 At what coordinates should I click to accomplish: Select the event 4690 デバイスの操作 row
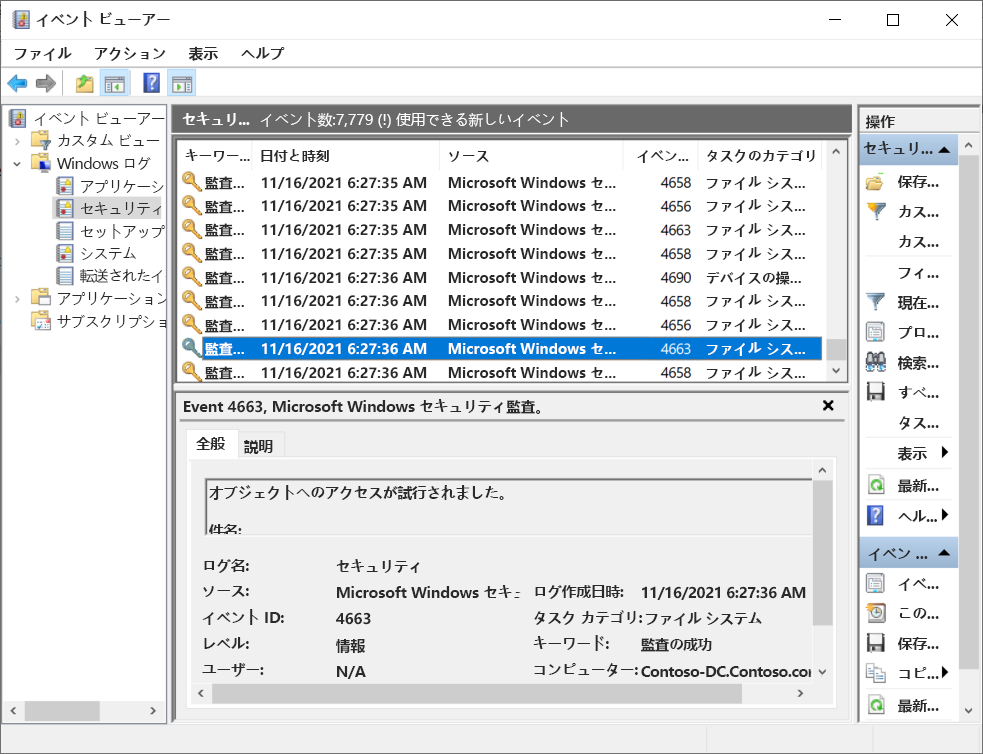(x=502, y=278)
